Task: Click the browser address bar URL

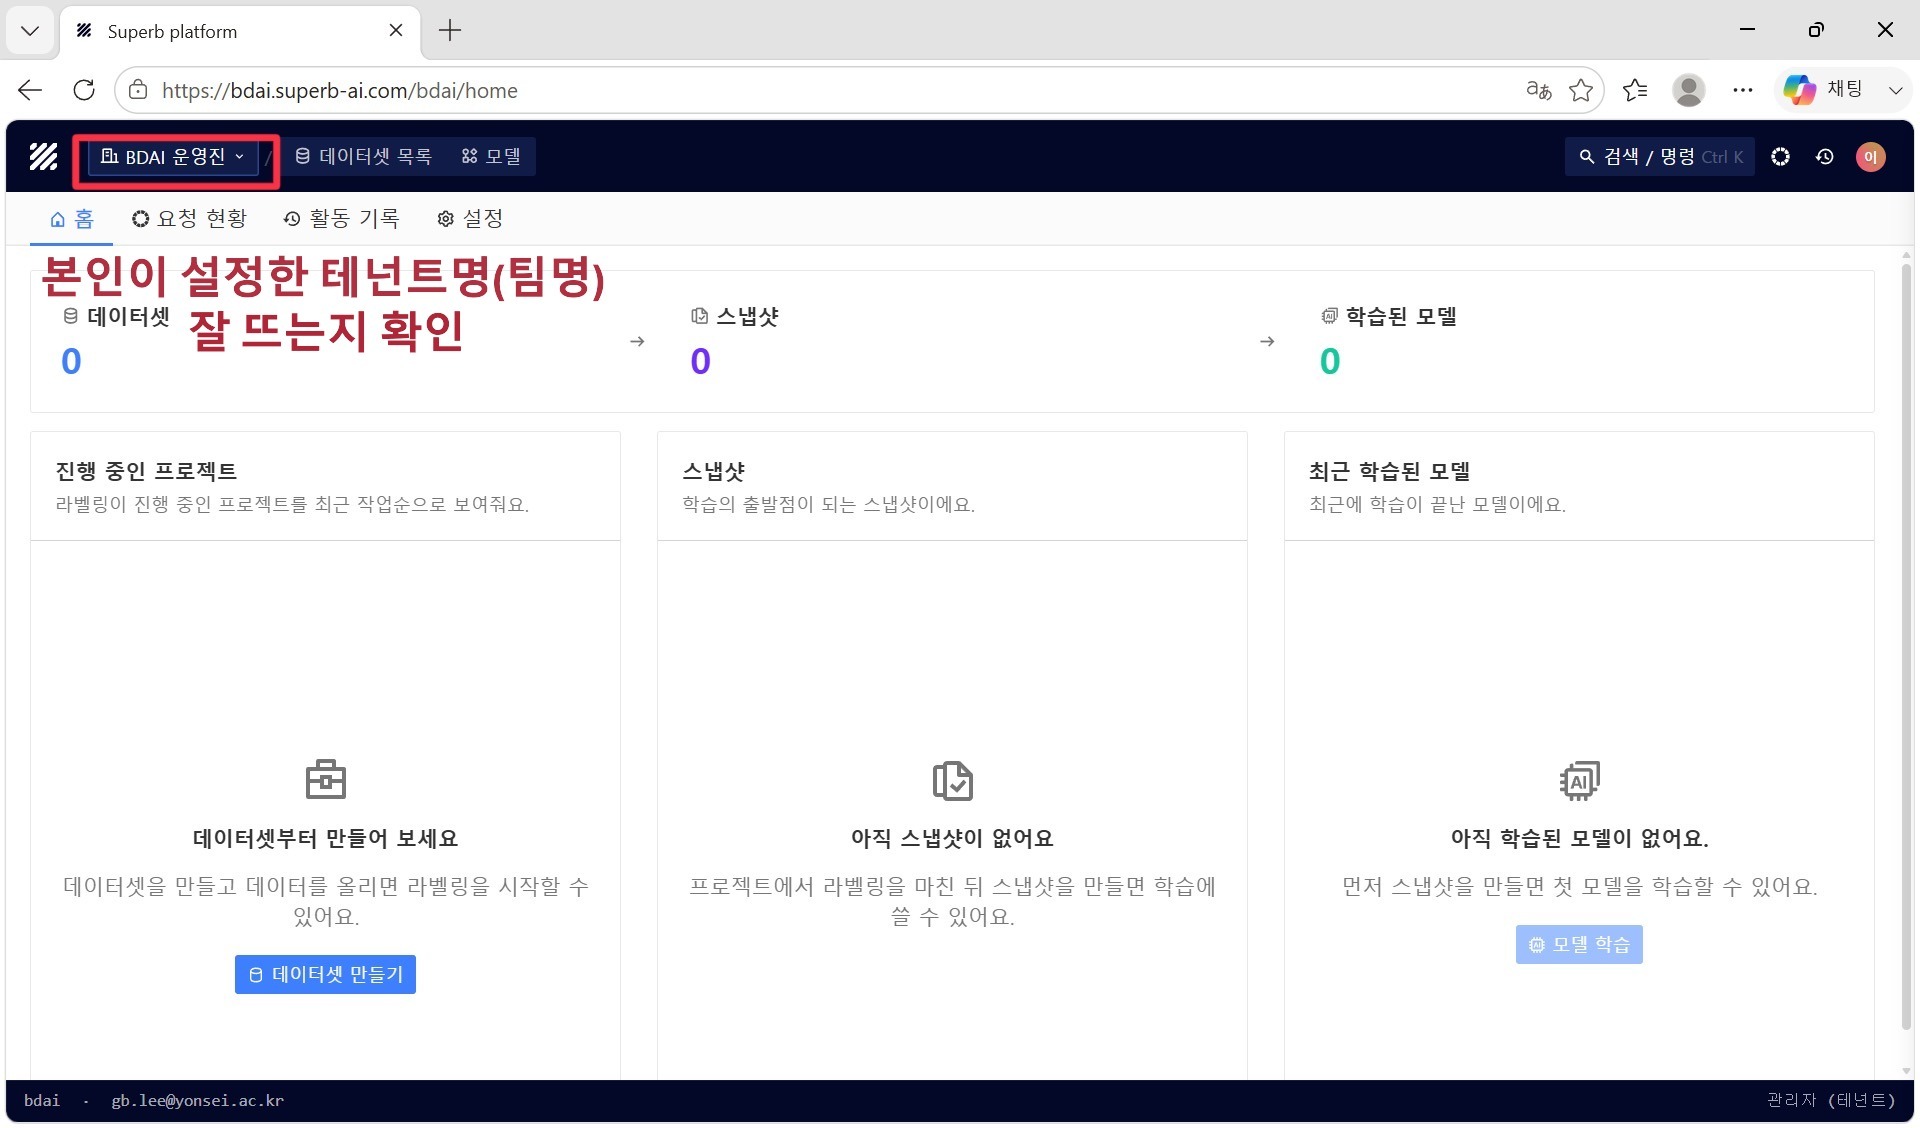Action: (340, 91)
